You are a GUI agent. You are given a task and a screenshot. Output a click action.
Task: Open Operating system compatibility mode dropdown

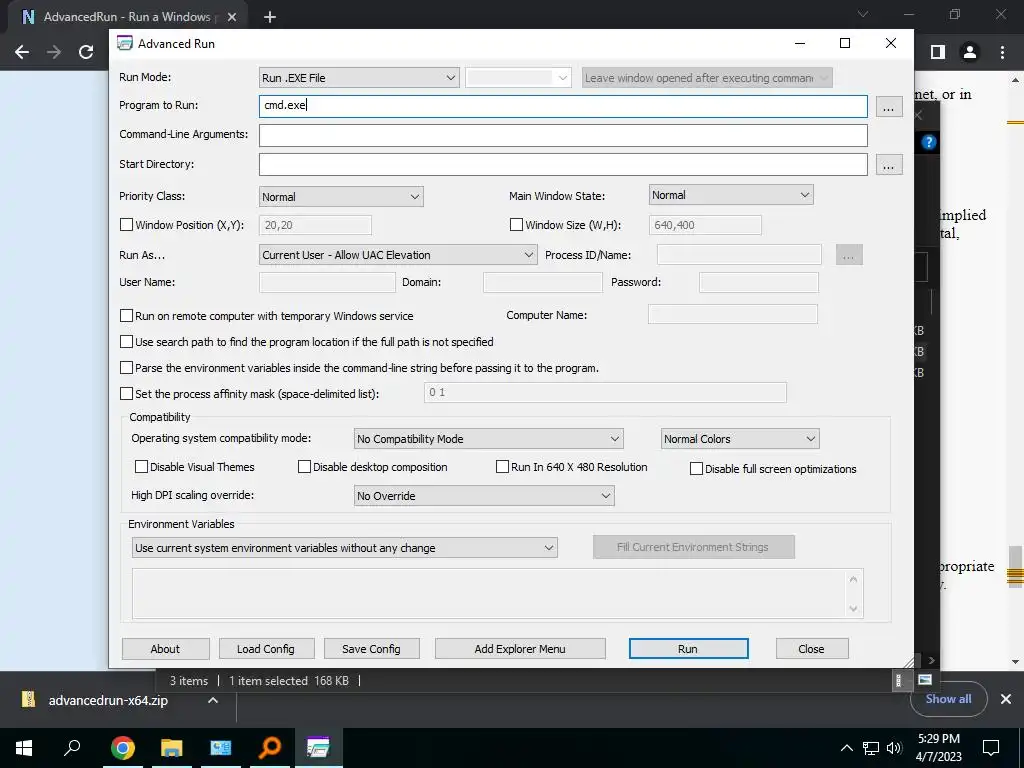click(x=488, y=439)
